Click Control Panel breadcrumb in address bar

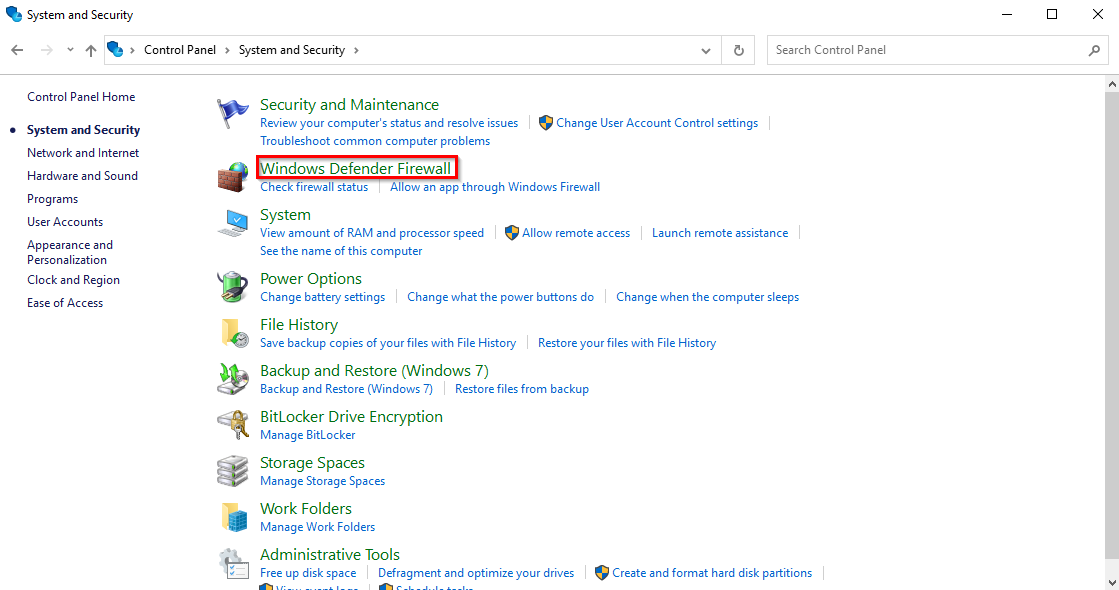[x=180, y=50]
